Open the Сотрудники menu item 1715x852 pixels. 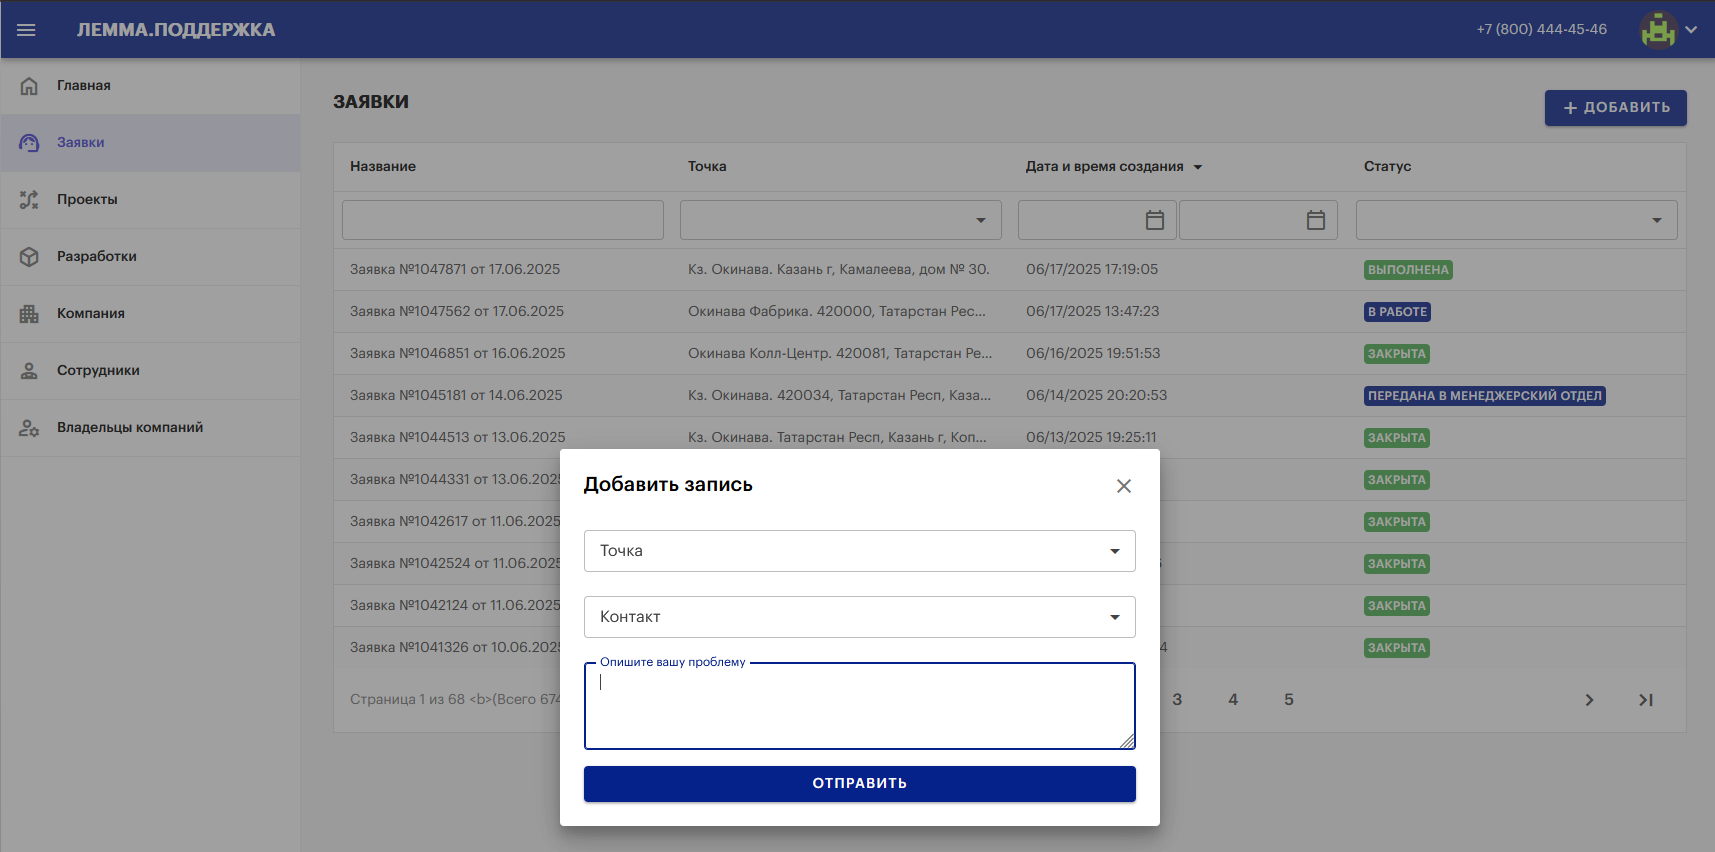point(98,371)
